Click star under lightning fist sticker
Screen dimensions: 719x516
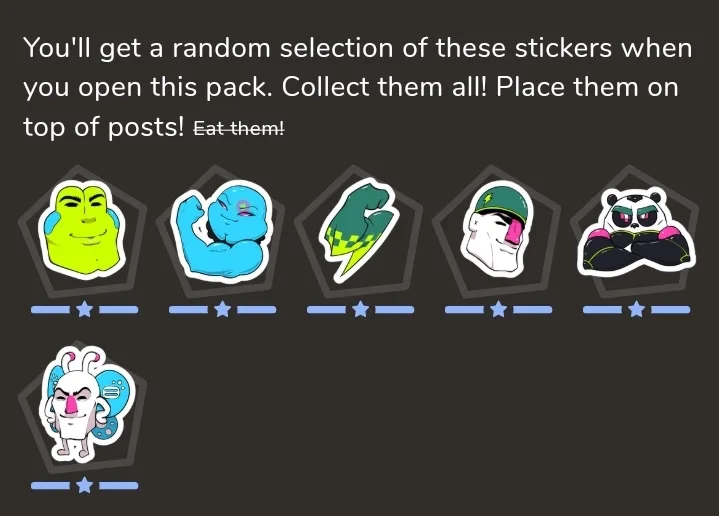click(x=361, y=310)
